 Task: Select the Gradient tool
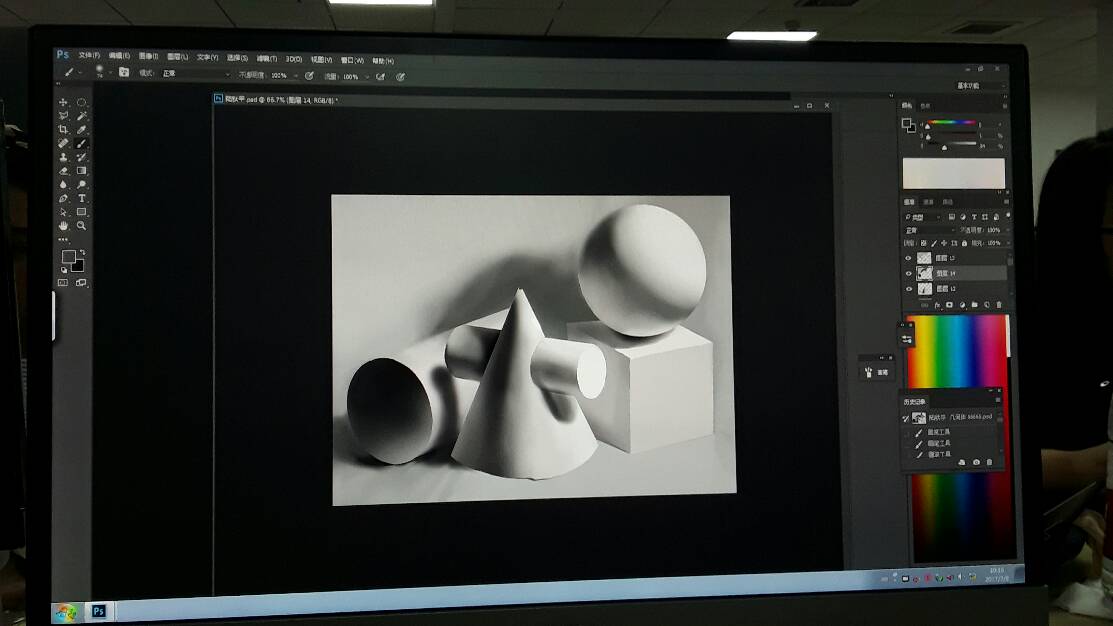coord(82,171)
